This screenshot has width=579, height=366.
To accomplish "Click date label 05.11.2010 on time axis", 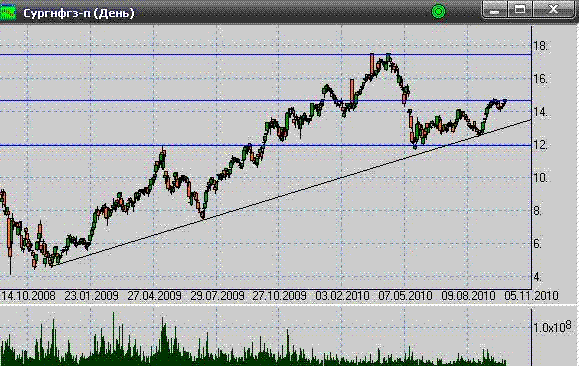I will [531, 296].
